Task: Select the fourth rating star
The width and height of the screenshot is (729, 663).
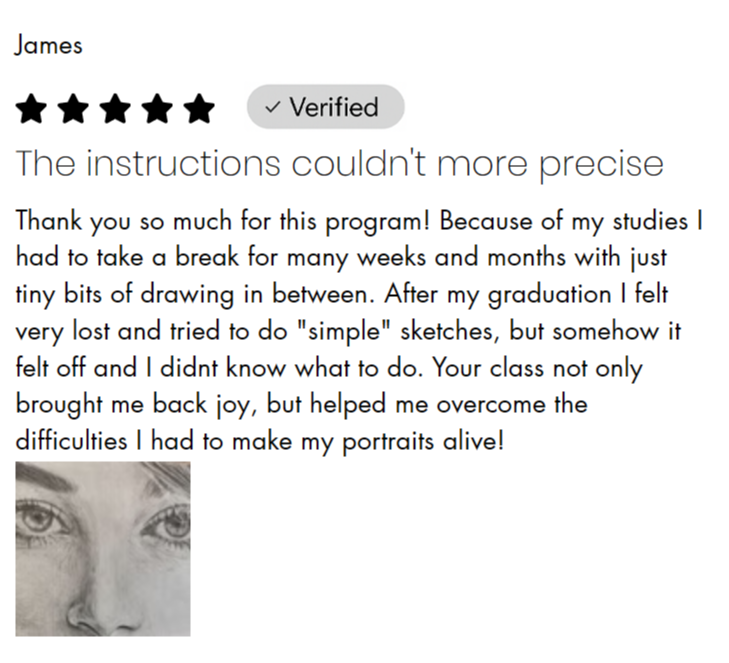Action: (157, 108)
